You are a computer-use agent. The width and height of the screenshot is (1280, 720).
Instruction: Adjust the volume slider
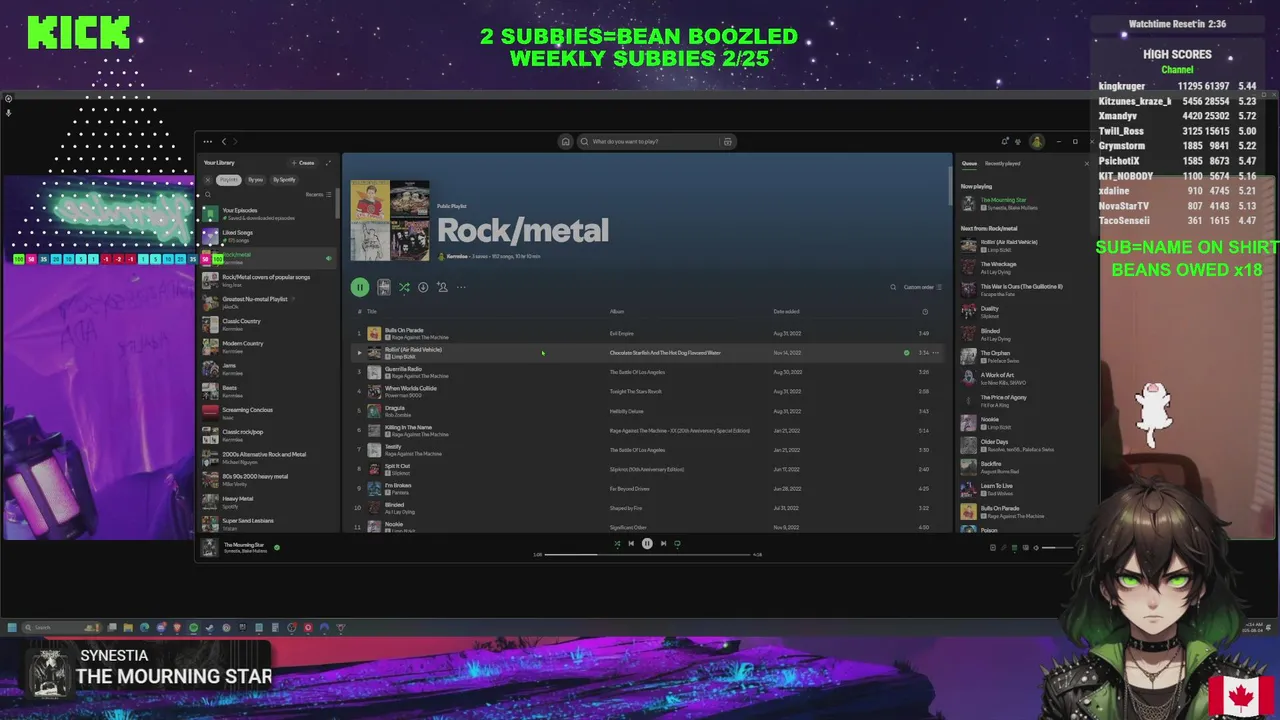1057,547
